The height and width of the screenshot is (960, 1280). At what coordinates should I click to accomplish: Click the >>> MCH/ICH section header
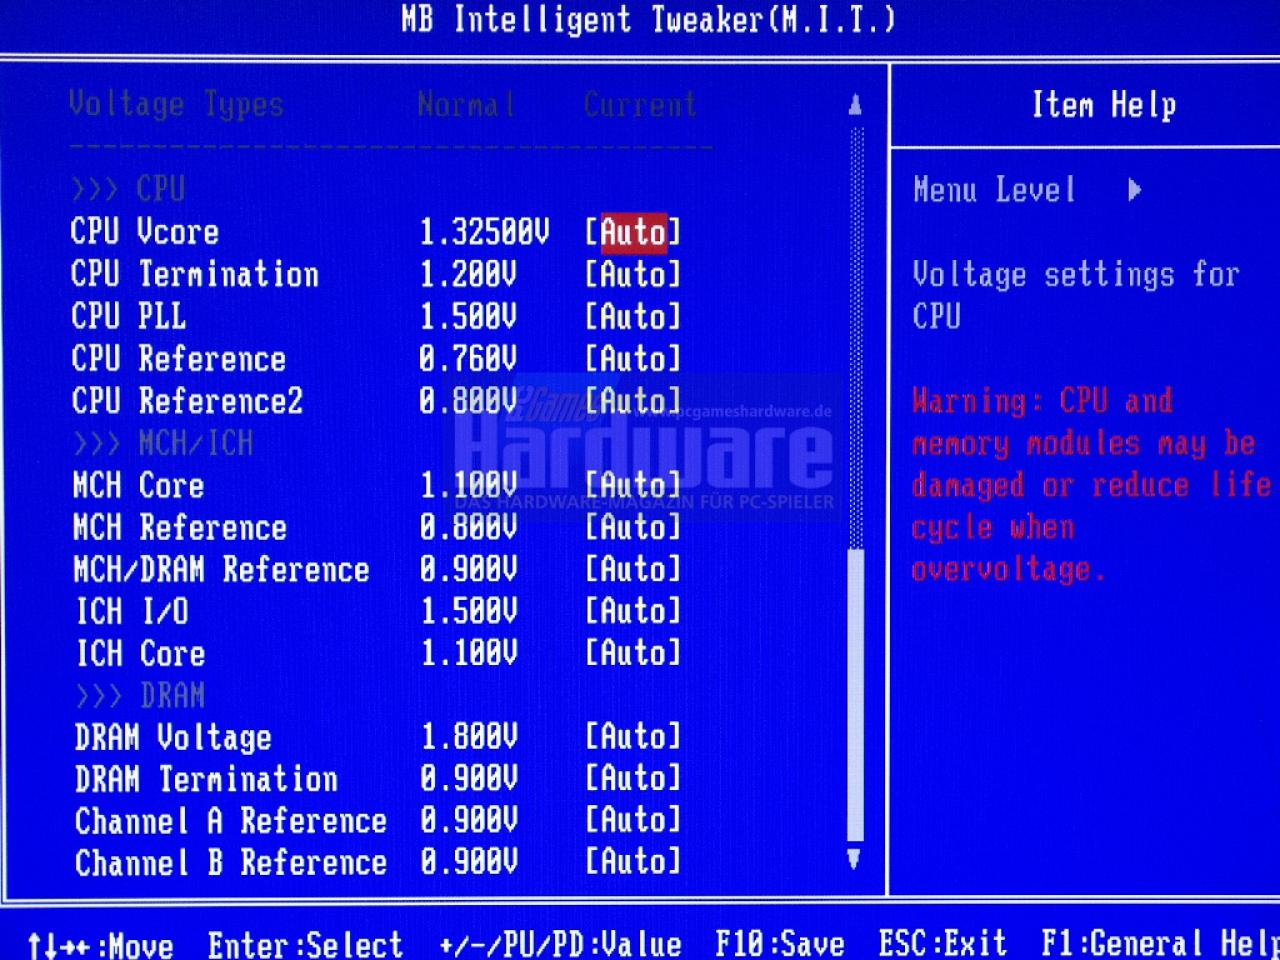click(162, 443)
